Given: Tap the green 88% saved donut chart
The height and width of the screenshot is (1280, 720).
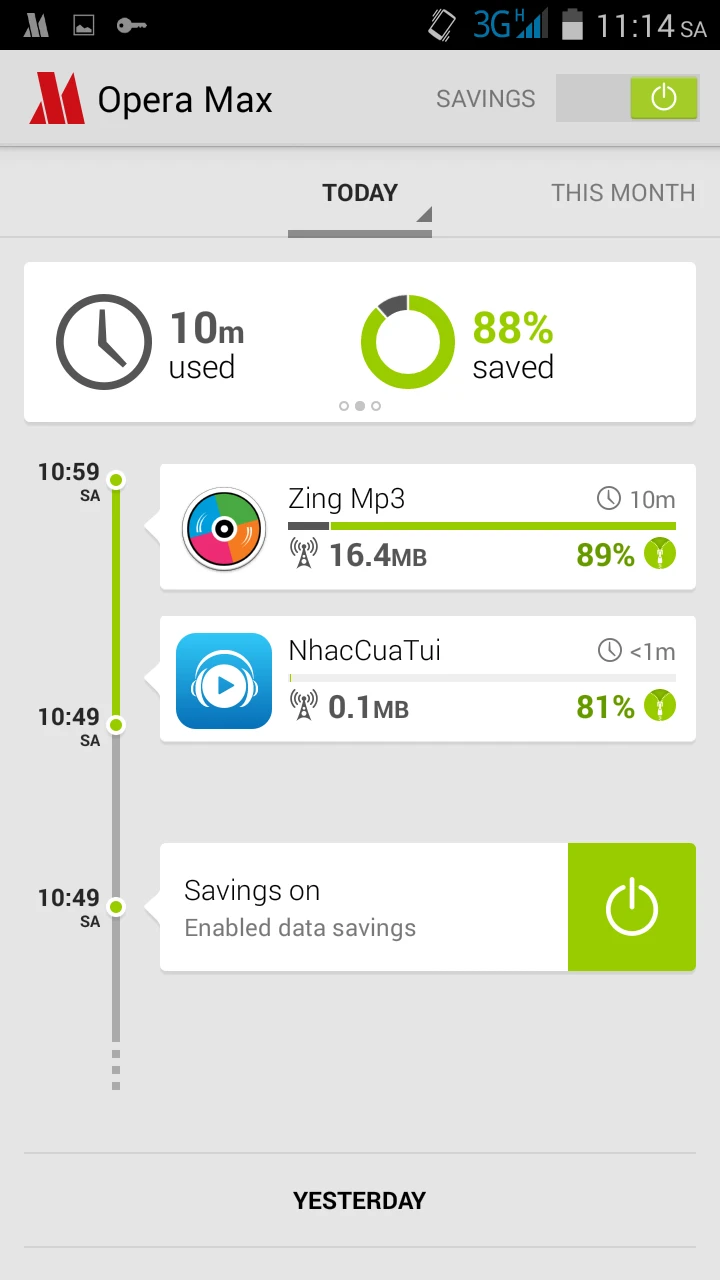Looking at the screenshot, I should tap(407, 342).
